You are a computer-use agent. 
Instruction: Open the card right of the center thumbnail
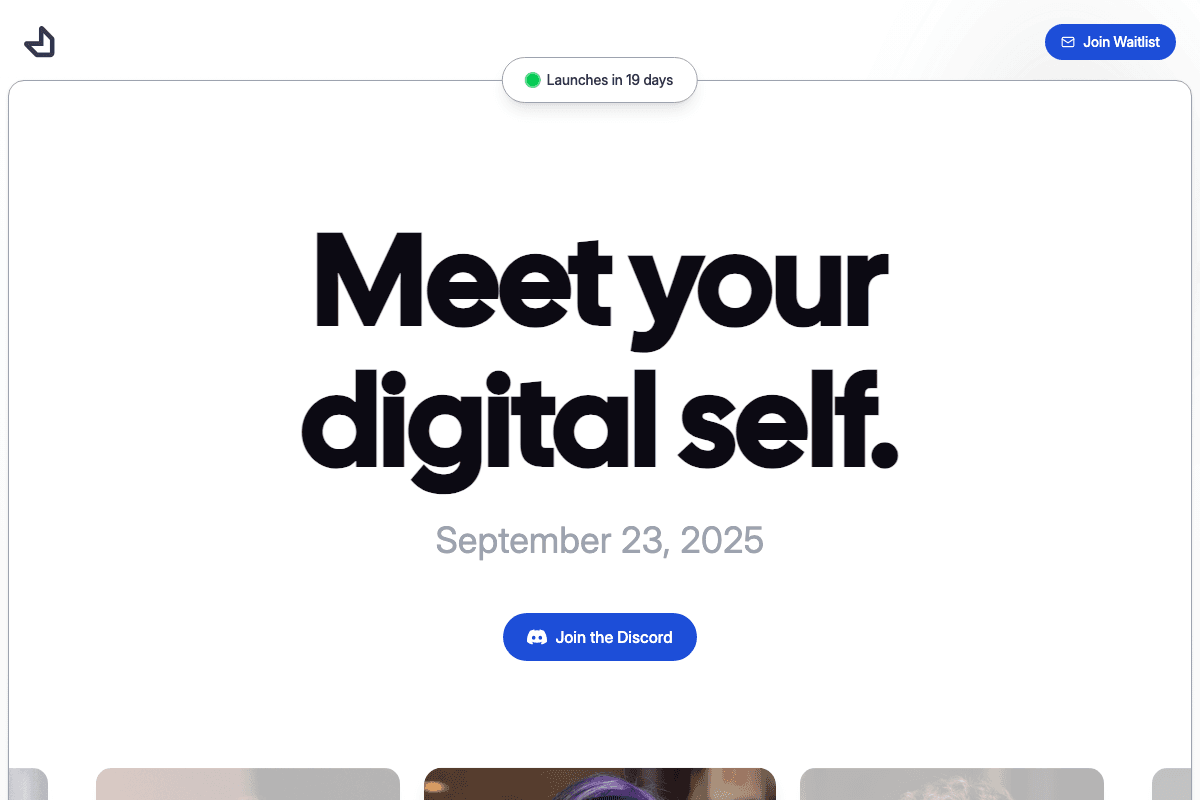pos(952,784)
